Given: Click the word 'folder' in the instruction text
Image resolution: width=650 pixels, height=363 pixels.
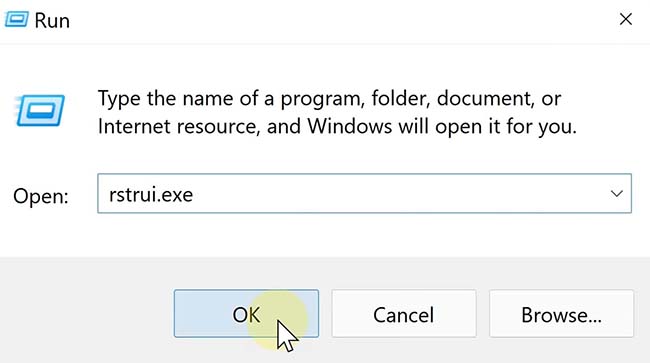Looking at the screenshot, I should [400, 99].
